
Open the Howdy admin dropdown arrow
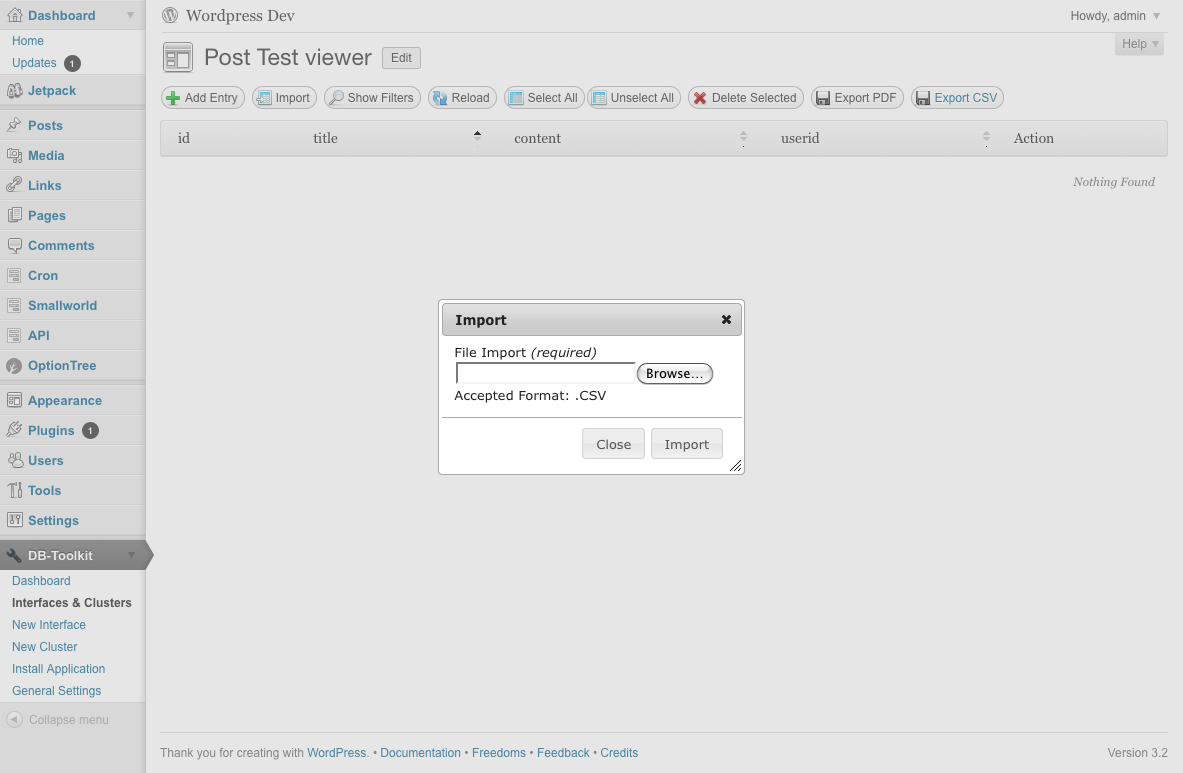(x=1156, y=16)
